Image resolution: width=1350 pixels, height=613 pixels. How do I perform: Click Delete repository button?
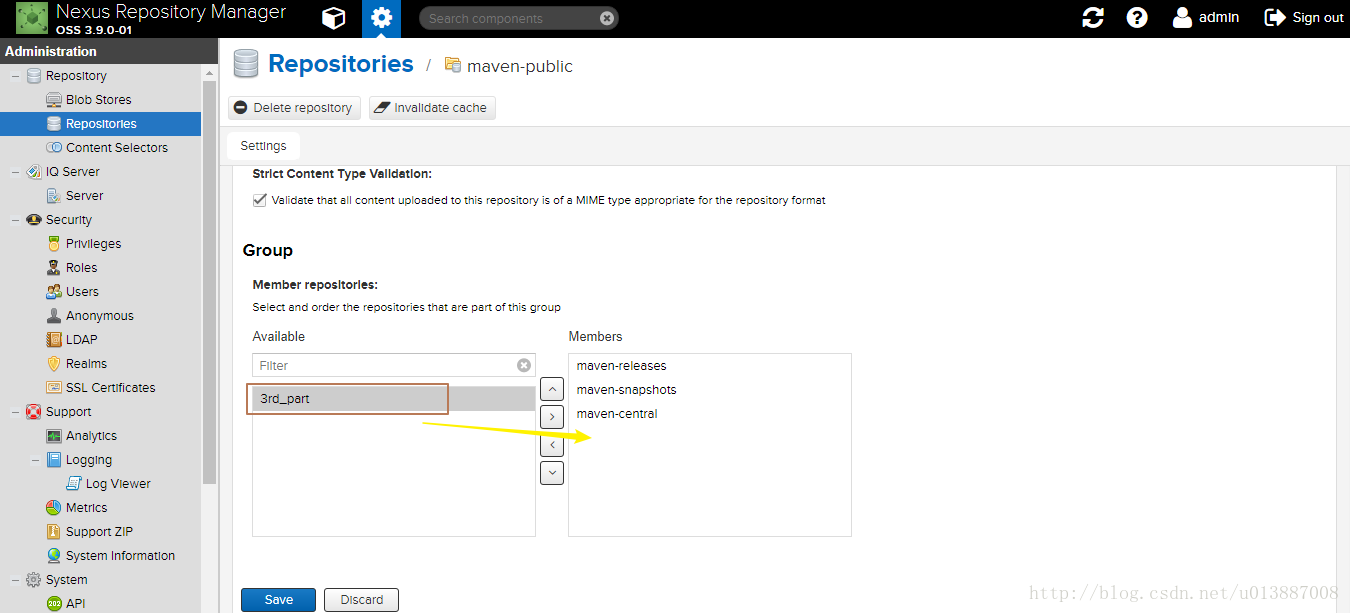point(294,107)
